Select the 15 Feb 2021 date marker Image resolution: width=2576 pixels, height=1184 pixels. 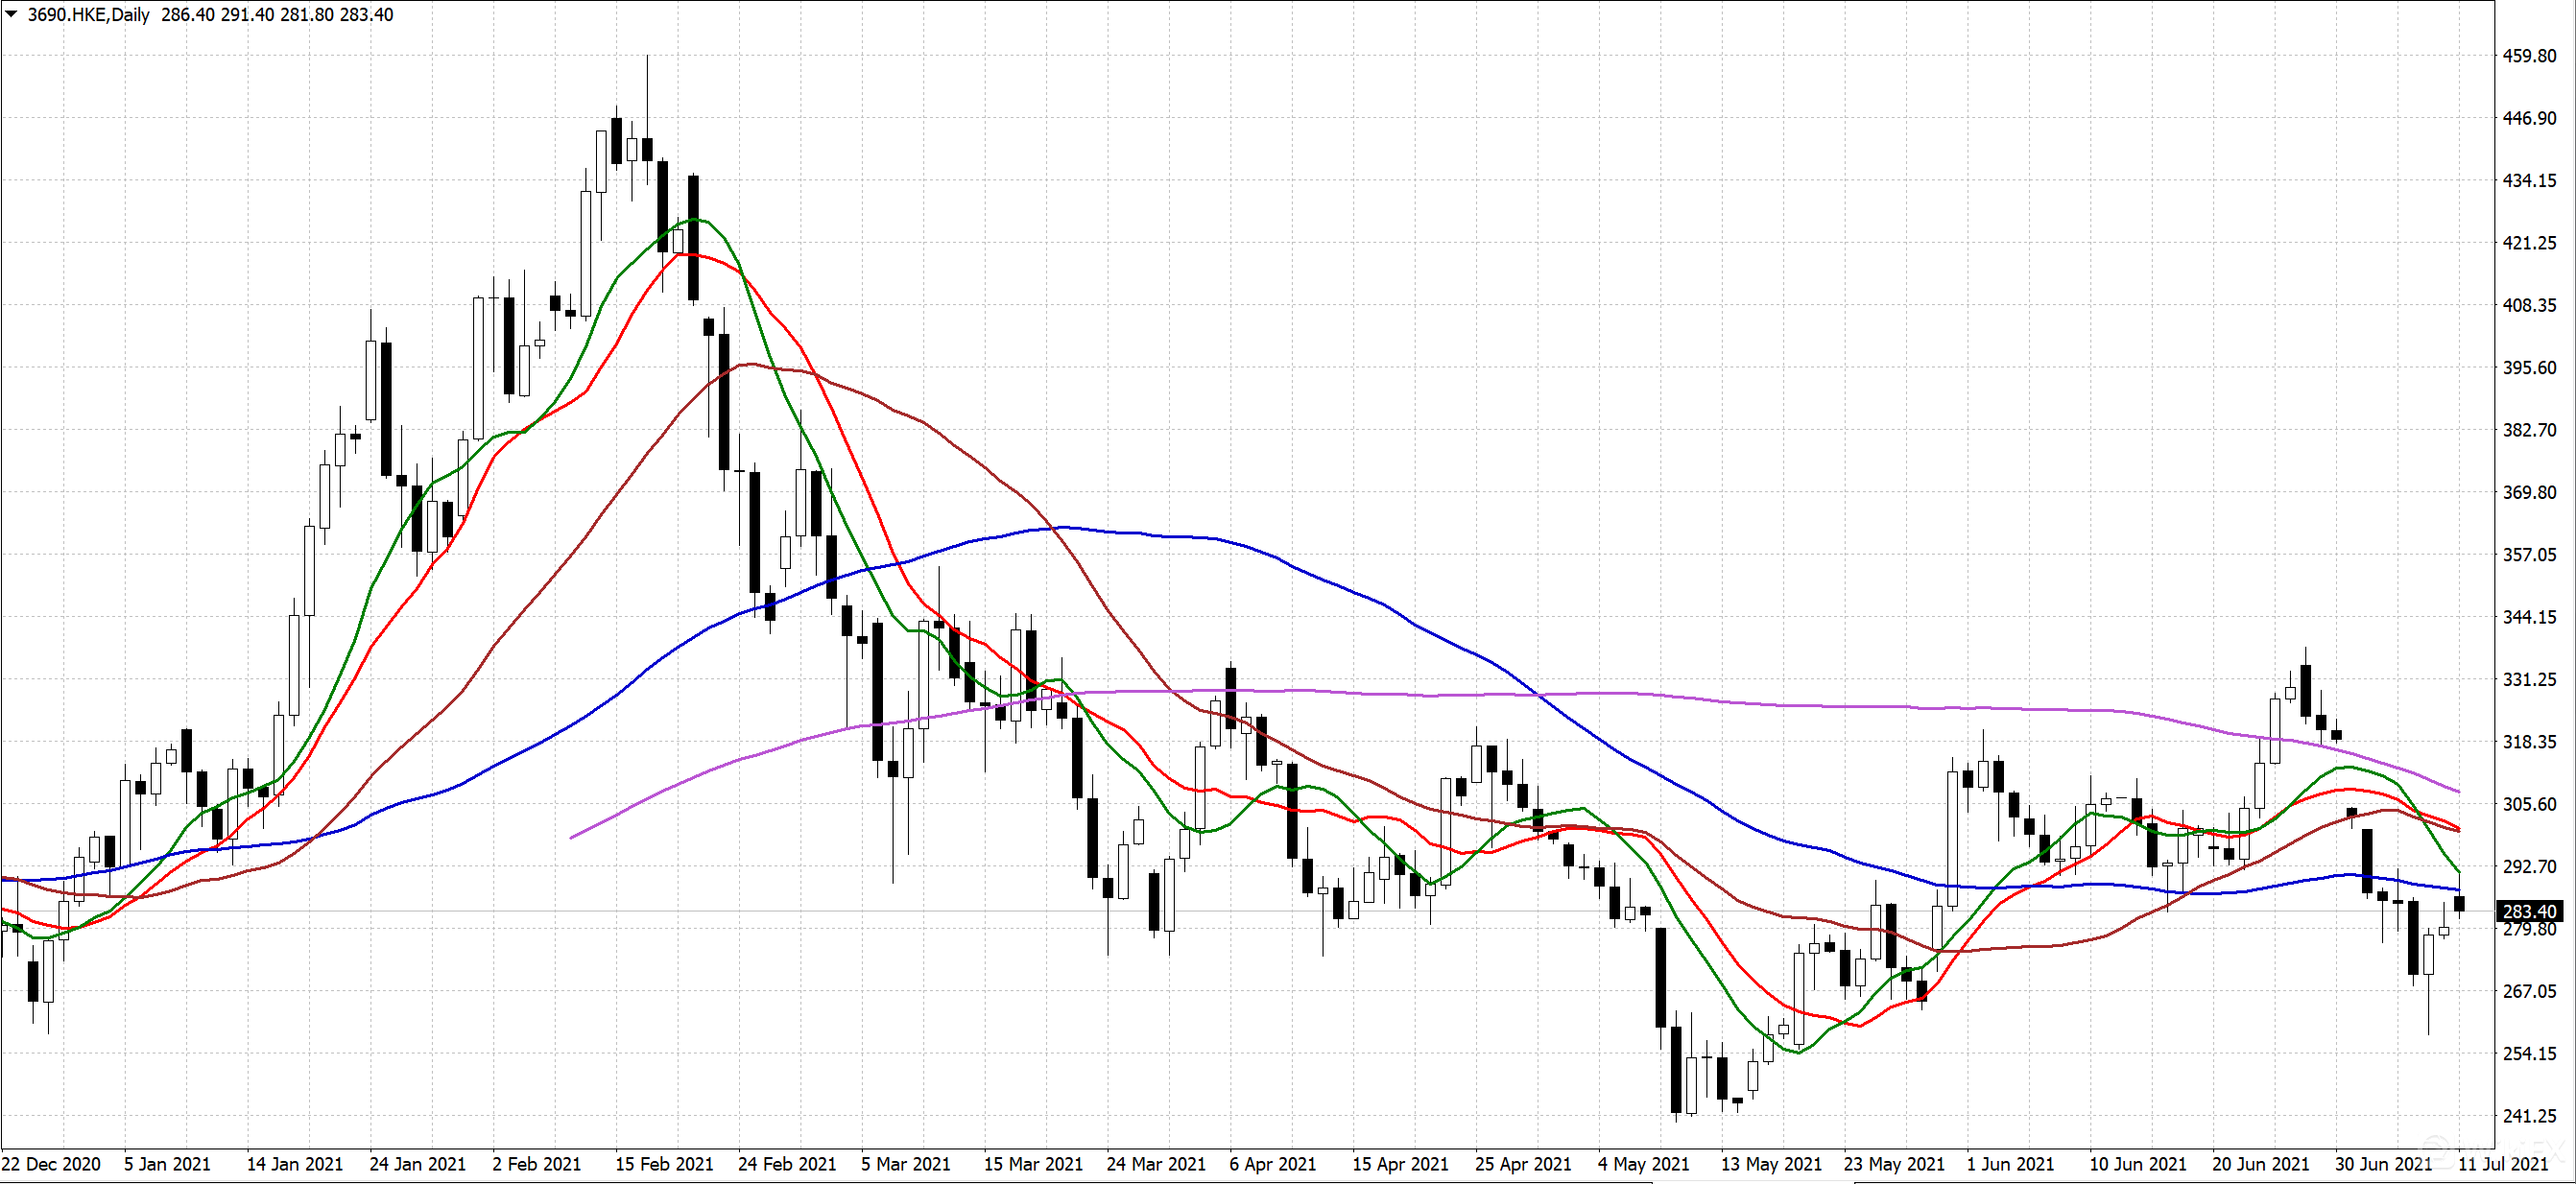[664, 1164]
